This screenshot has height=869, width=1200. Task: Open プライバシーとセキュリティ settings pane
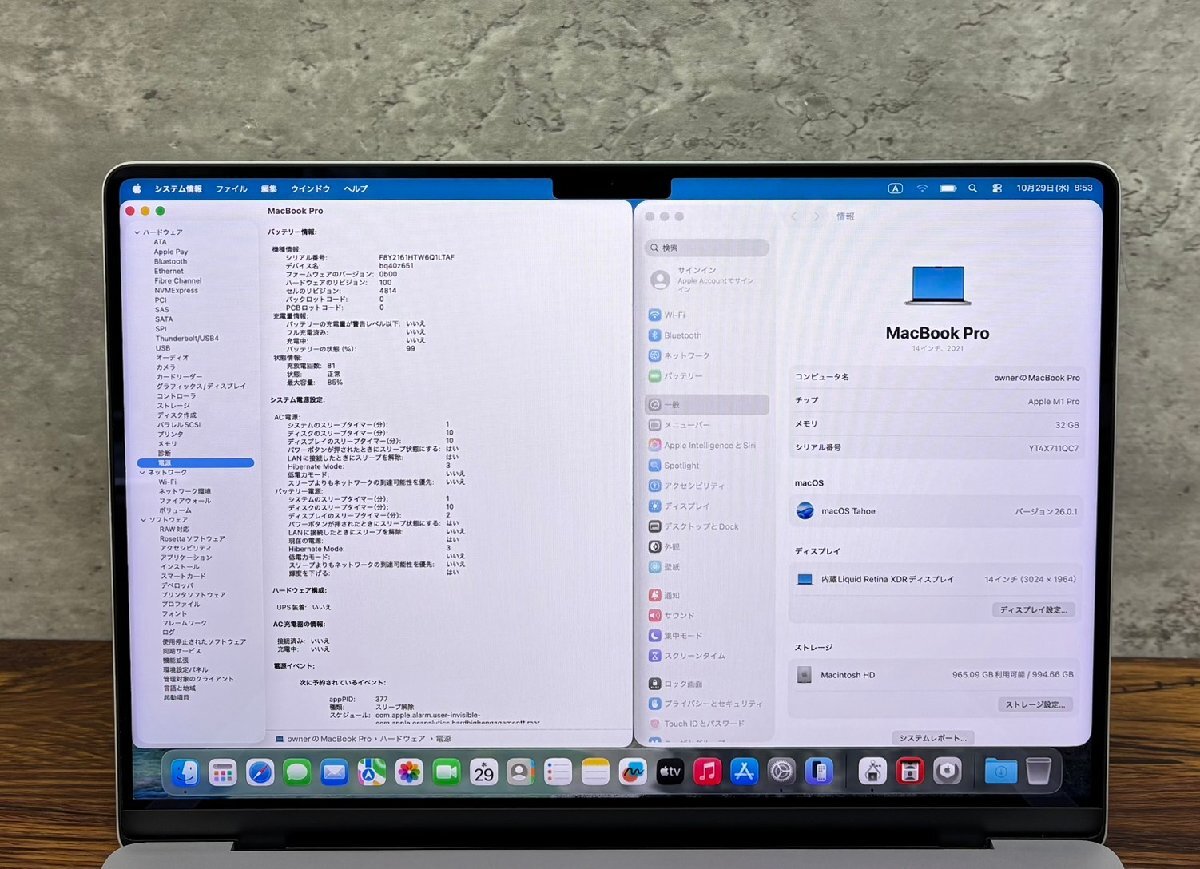[706, 703]
